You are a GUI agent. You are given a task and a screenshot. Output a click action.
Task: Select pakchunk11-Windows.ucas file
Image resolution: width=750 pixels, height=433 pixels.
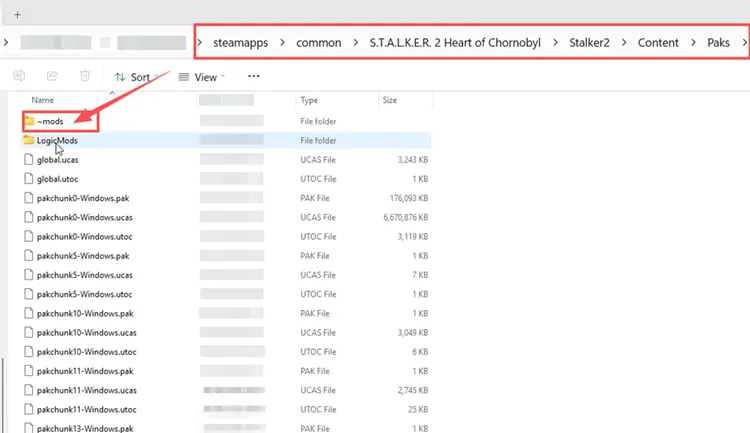point(87,390)
